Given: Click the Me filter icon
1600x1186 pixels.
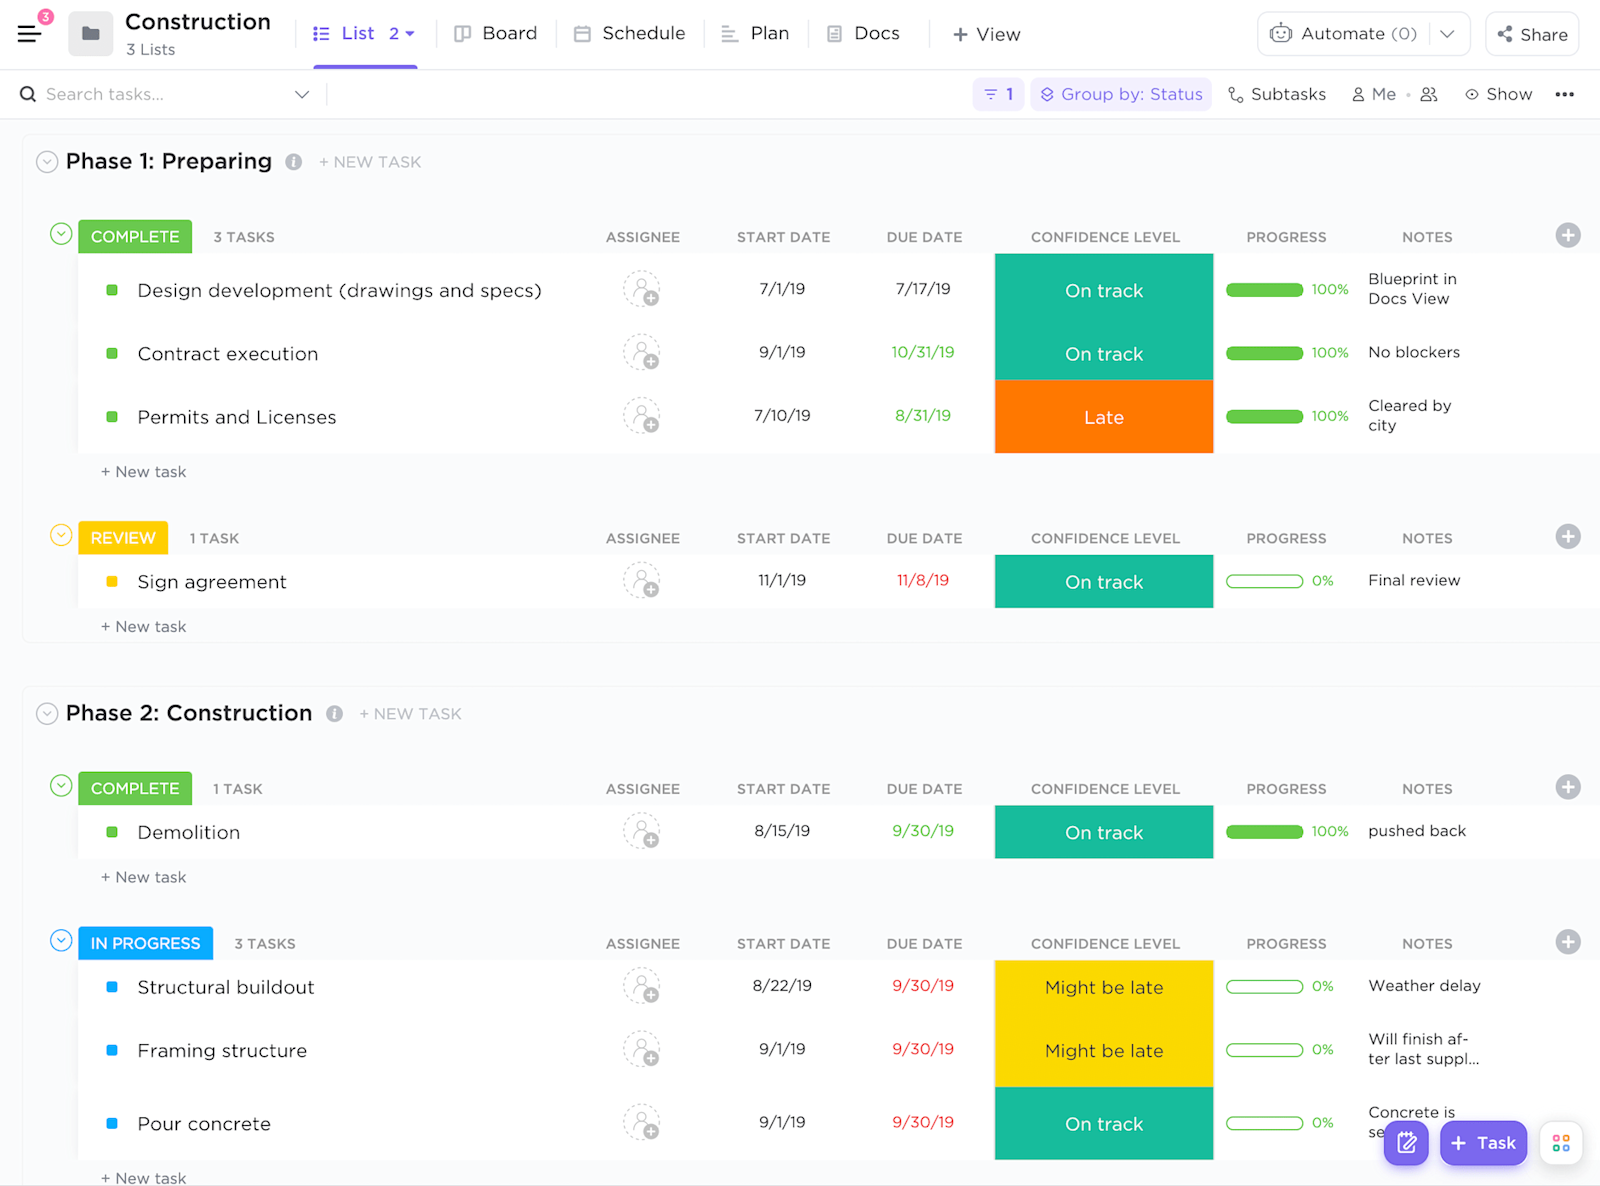Looking at the screenshot, I should point(1358,94).
